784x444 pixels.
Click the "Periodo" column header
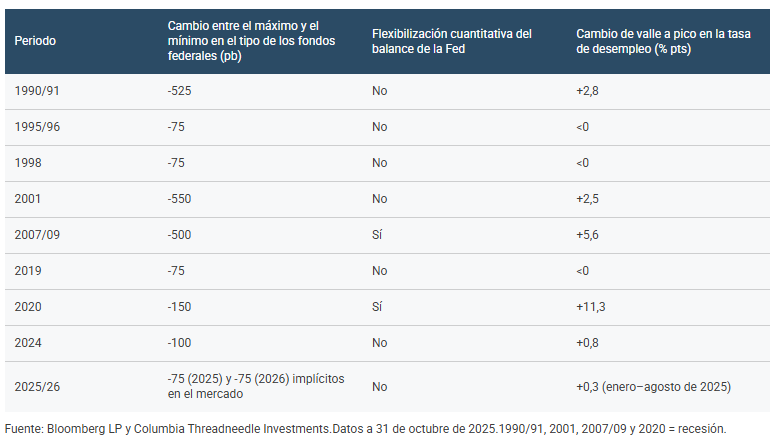(x=36, y=40)
